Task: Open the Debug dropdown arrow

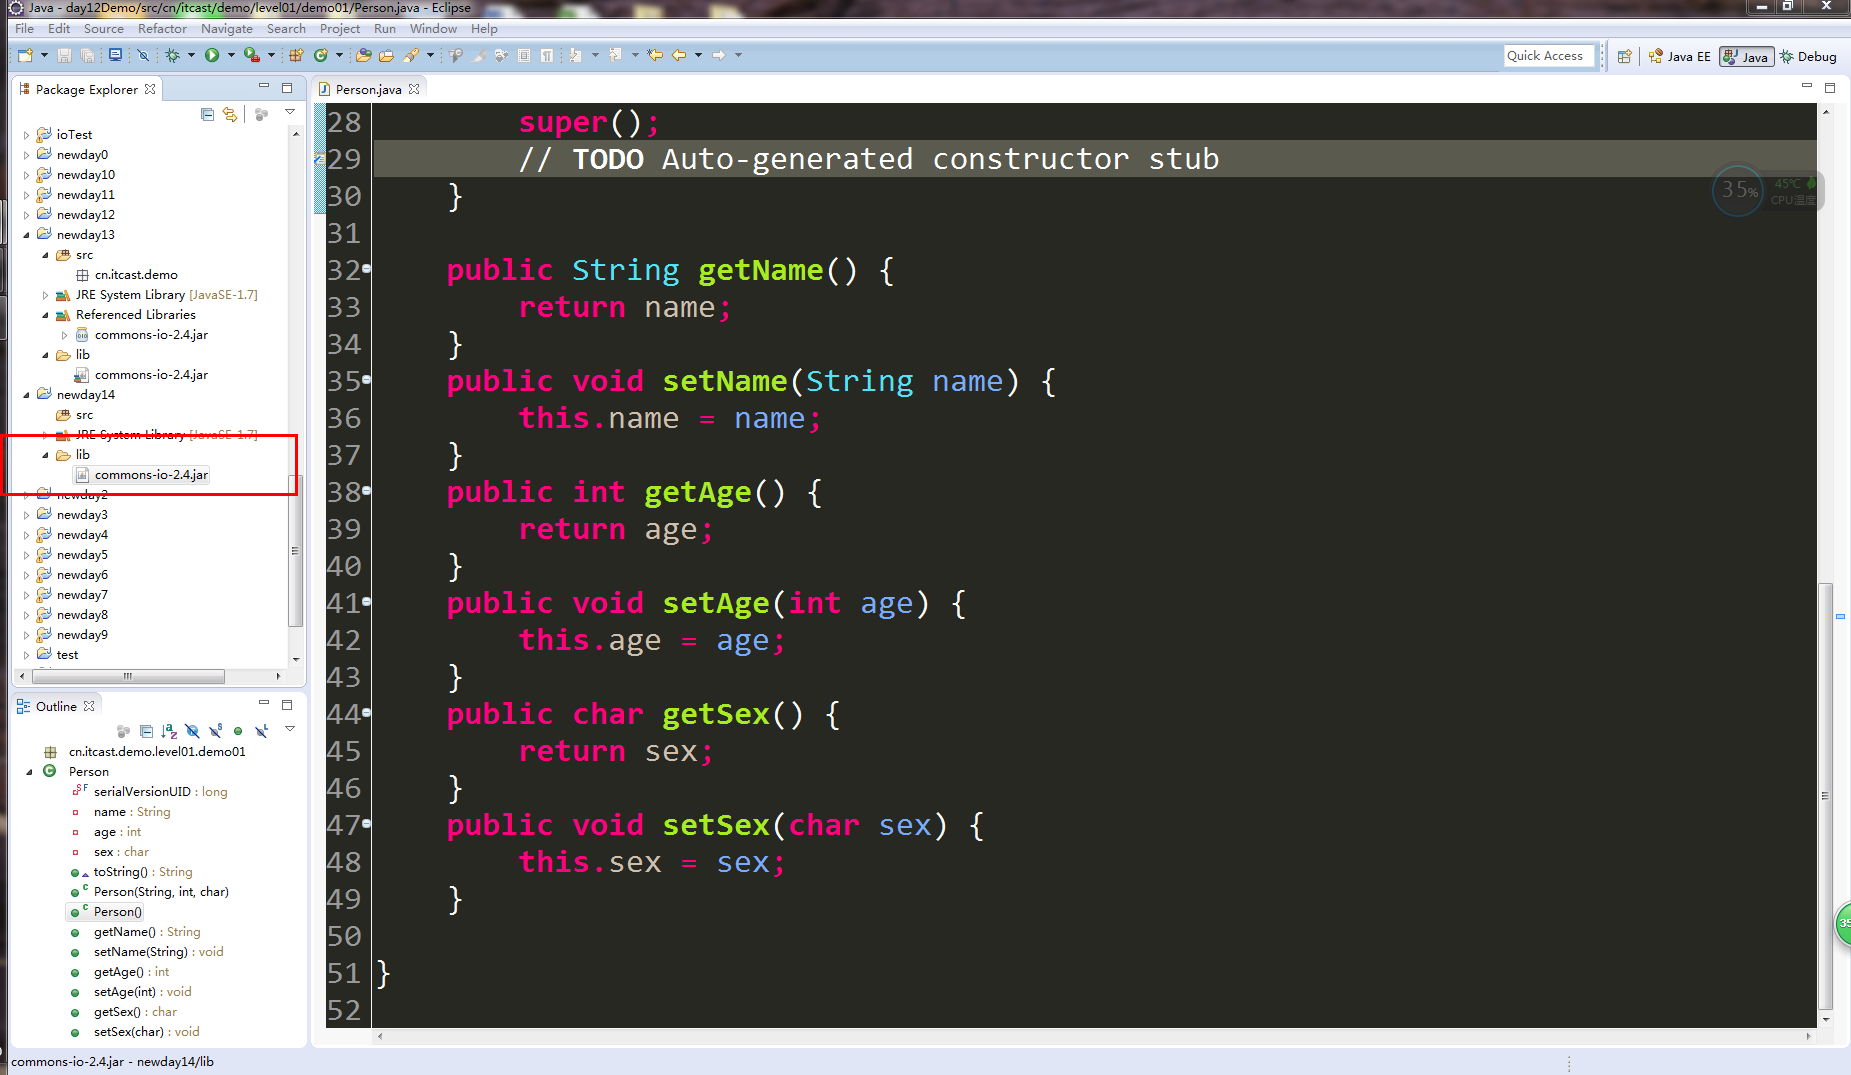Action: tap(191, 55)
